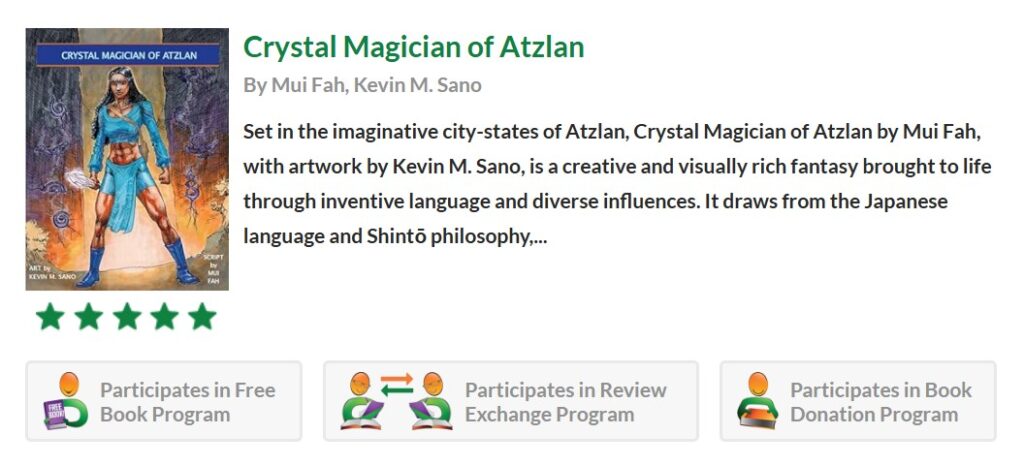Click 'Participates in Free Book Program' label
1024x466 pixels.
[187, 402]
